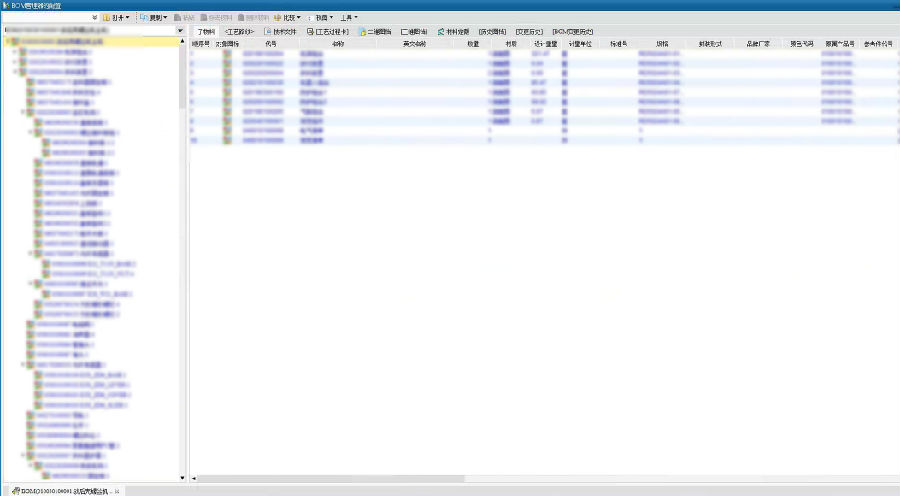Select the bottom BOM document tab
This screenshot has height=496, width=900.
[65, 491]
